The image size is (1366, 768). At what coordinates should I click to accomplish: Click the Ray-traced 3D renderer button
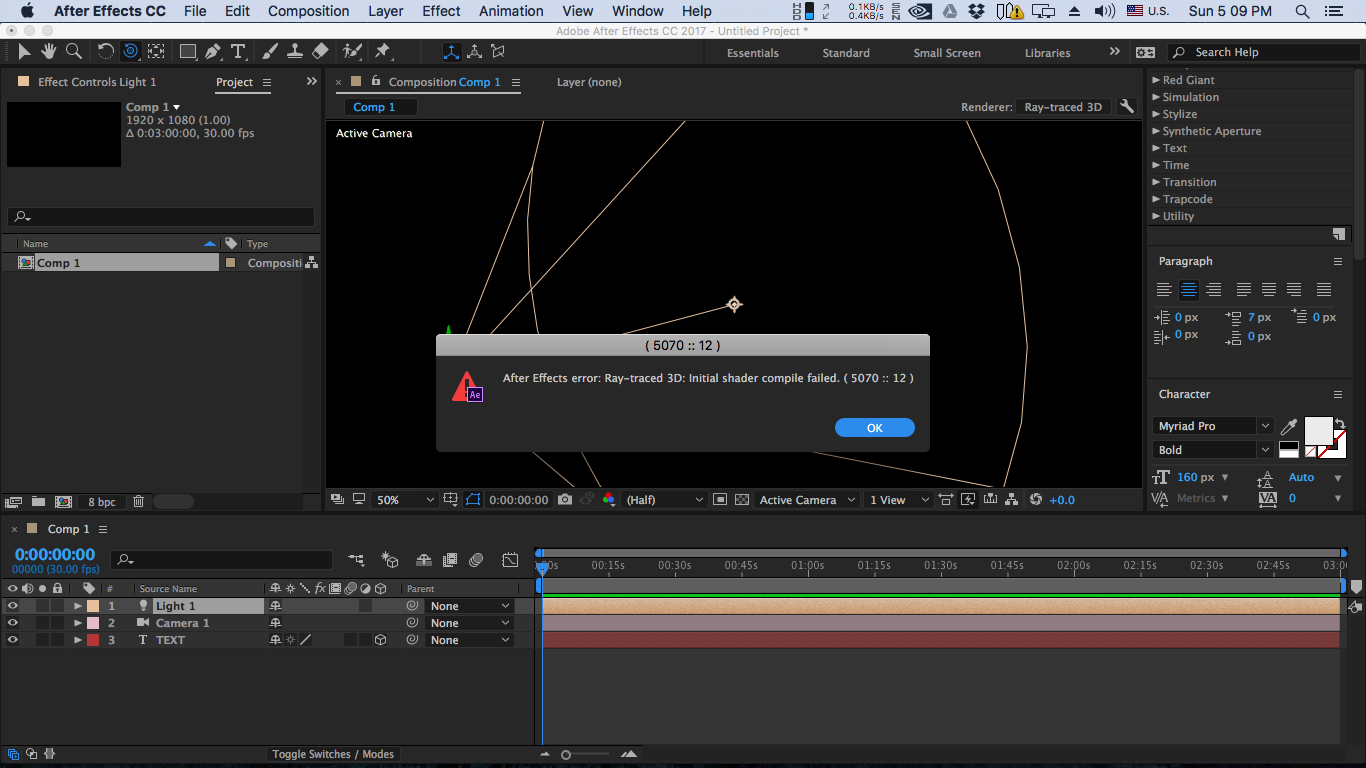pyautogui.click(x=1063, y=107)
